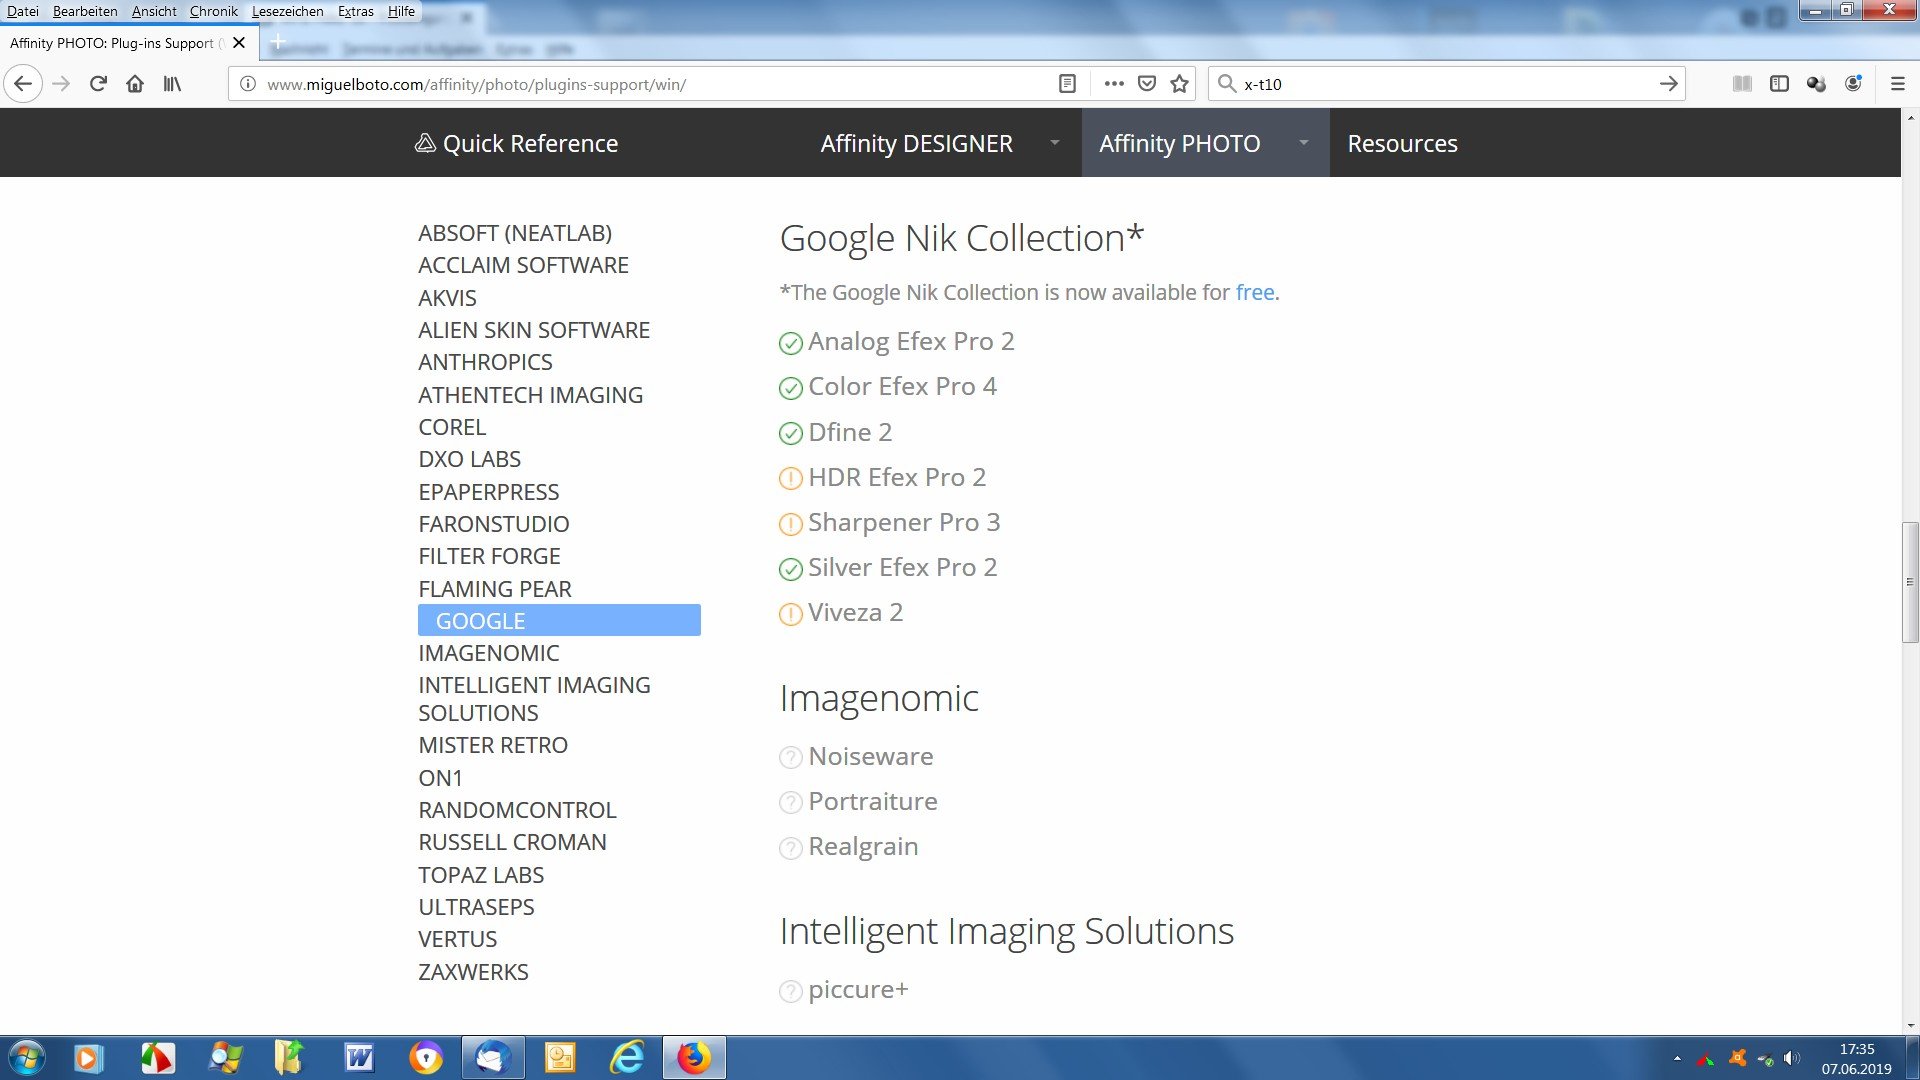Show hidden system tray icons arrow
Screen dimensions: 1920x1080
pos(1677,1058)
